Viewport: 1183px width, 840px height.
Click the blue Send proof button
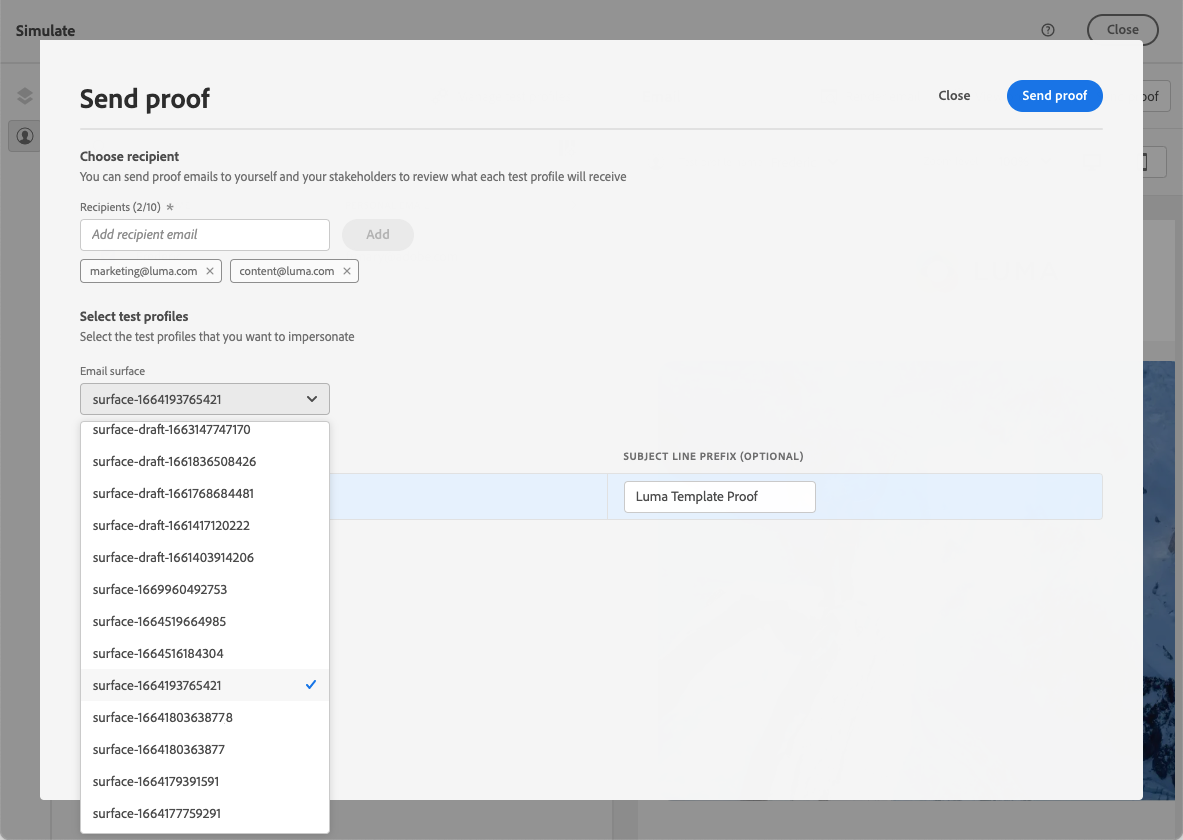tap(1054, 96)
